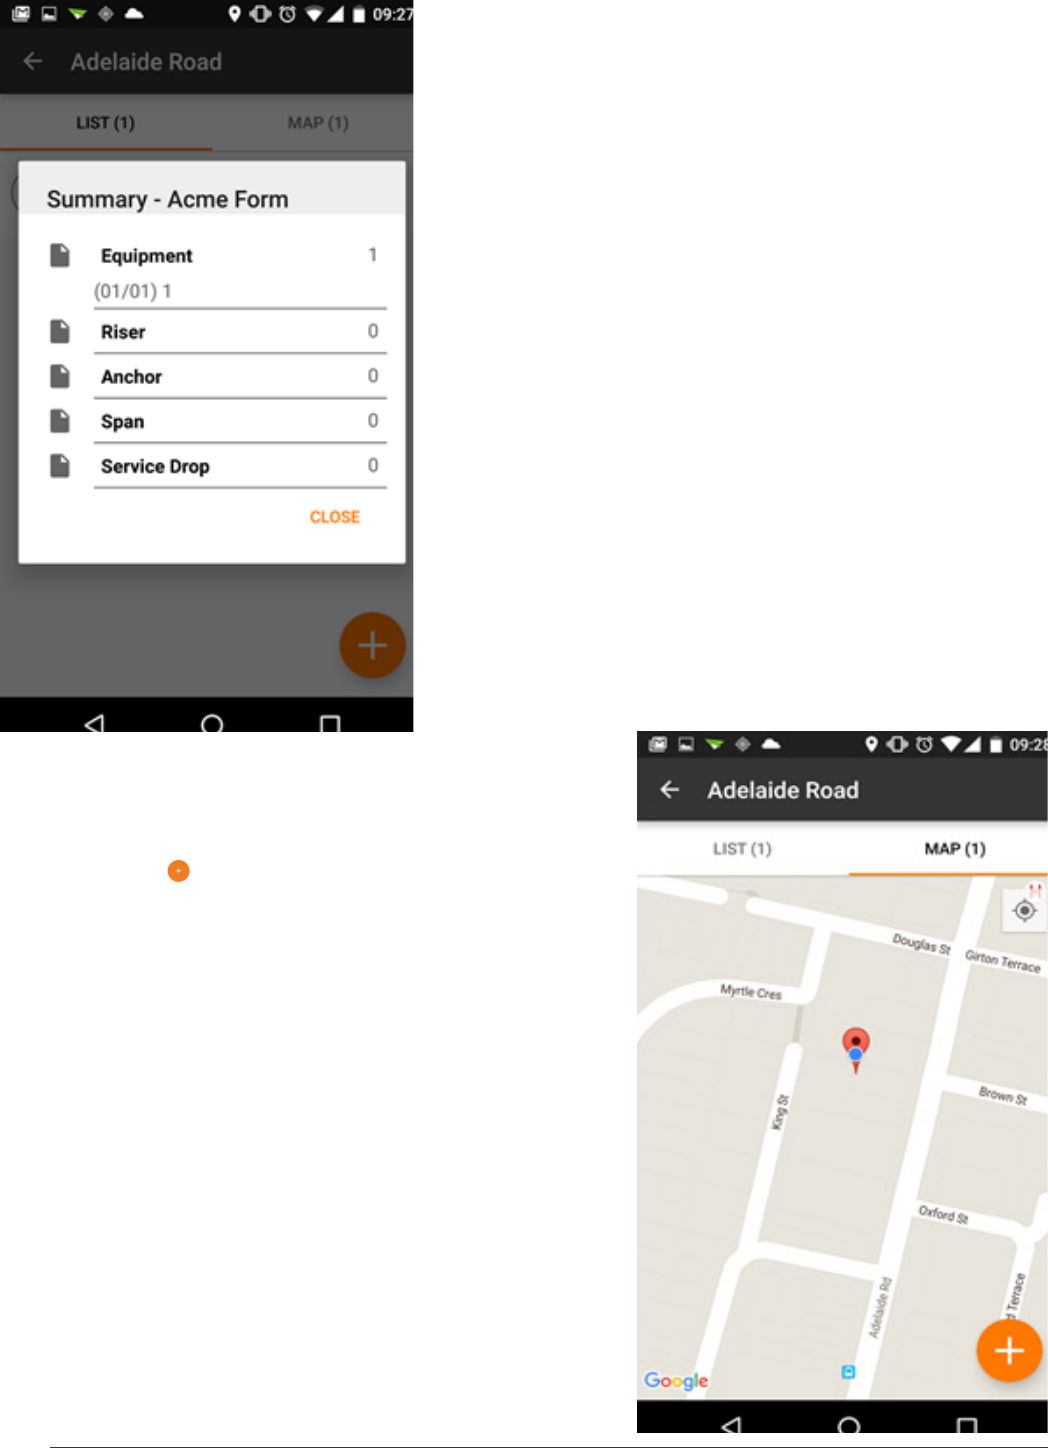The width and height of the screenshot is (1048, 1448).
Task: Tap the location pin status icon on the map screen
Action: (x=871, y=744)
